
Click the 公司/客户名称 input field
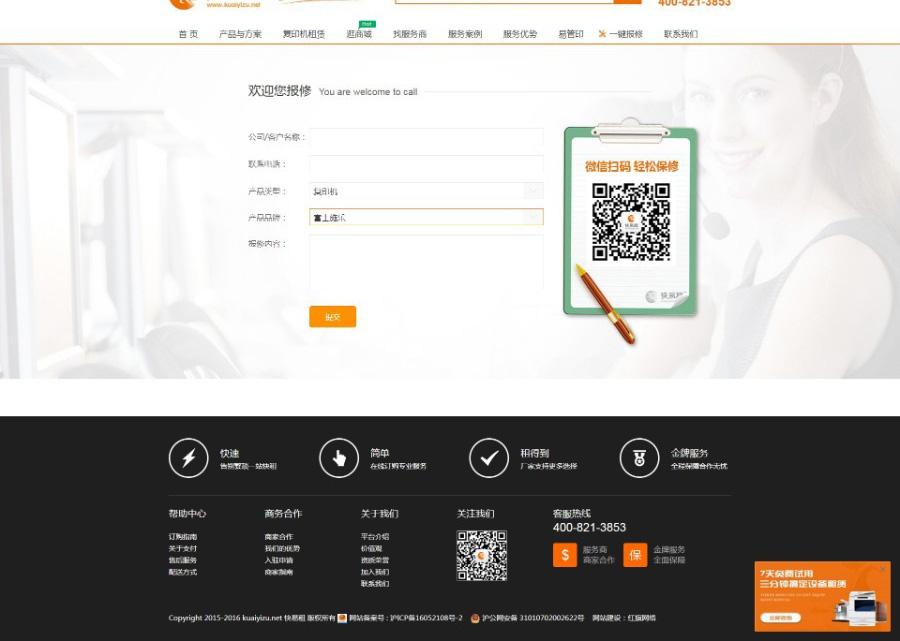(x=426, y=137)
